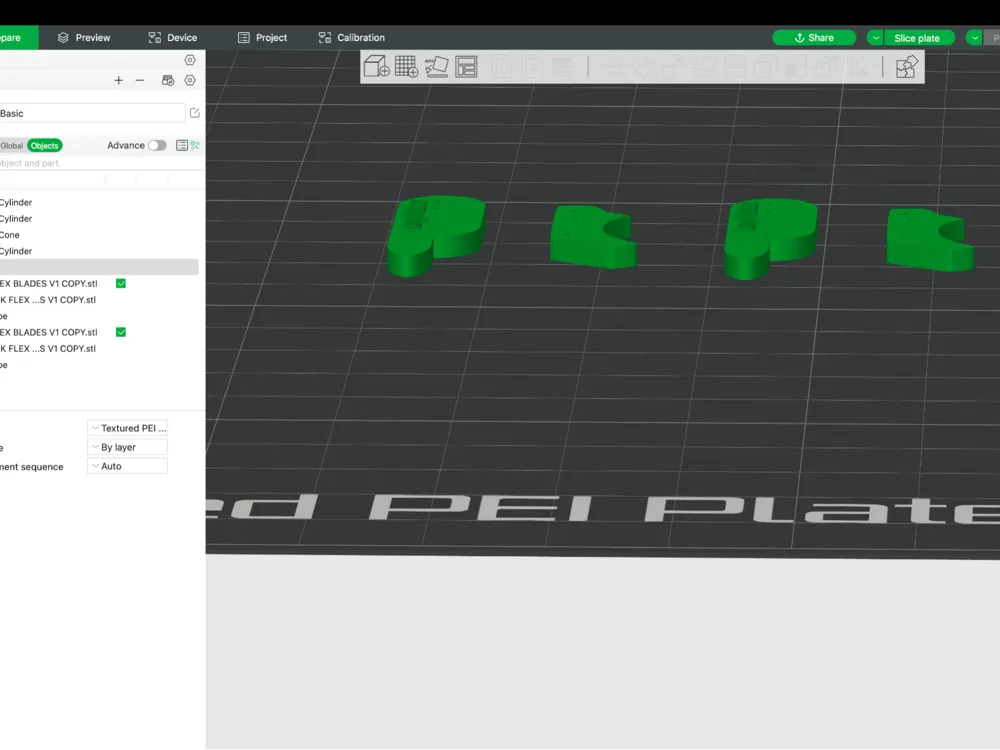This screenshot has width=1000, height=750.
Task: Click the Add object cube icon
Action: click(x=376, y=66)
